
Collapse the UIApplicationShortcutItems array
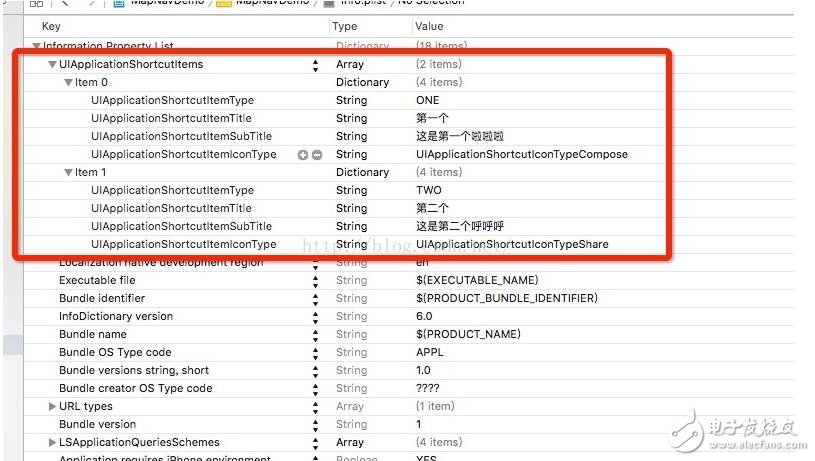click(x=52, y=65)
